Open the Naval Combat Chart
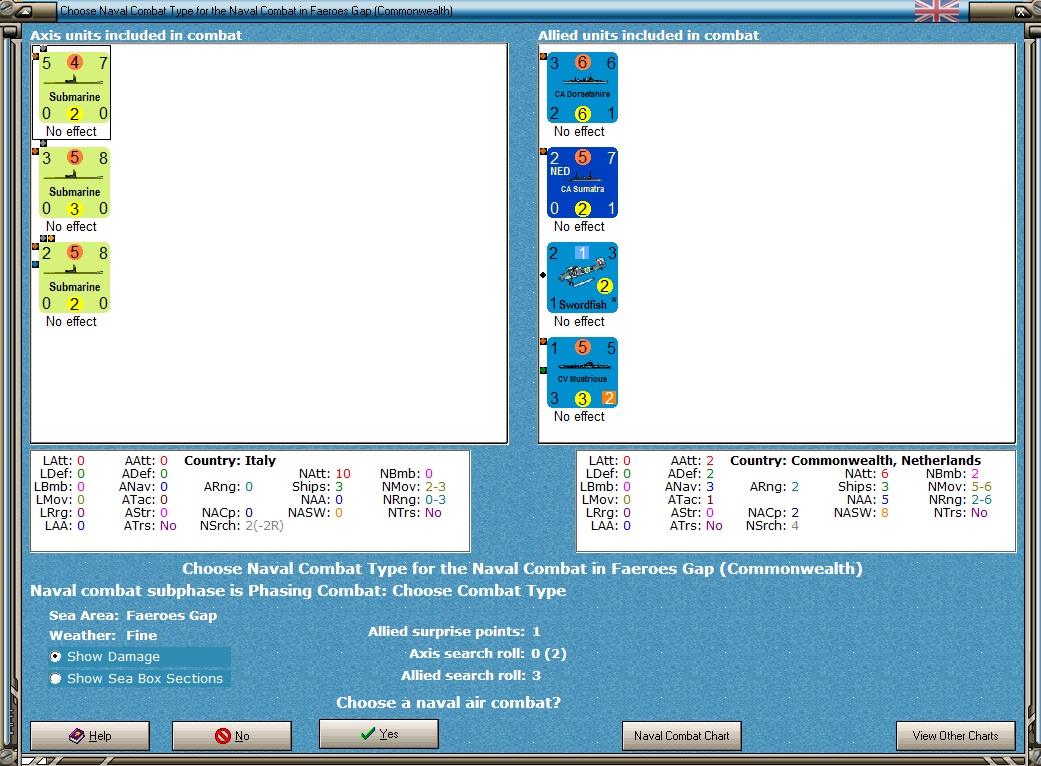This screenshot has width=1041, height=766. (x=681, y=735)
